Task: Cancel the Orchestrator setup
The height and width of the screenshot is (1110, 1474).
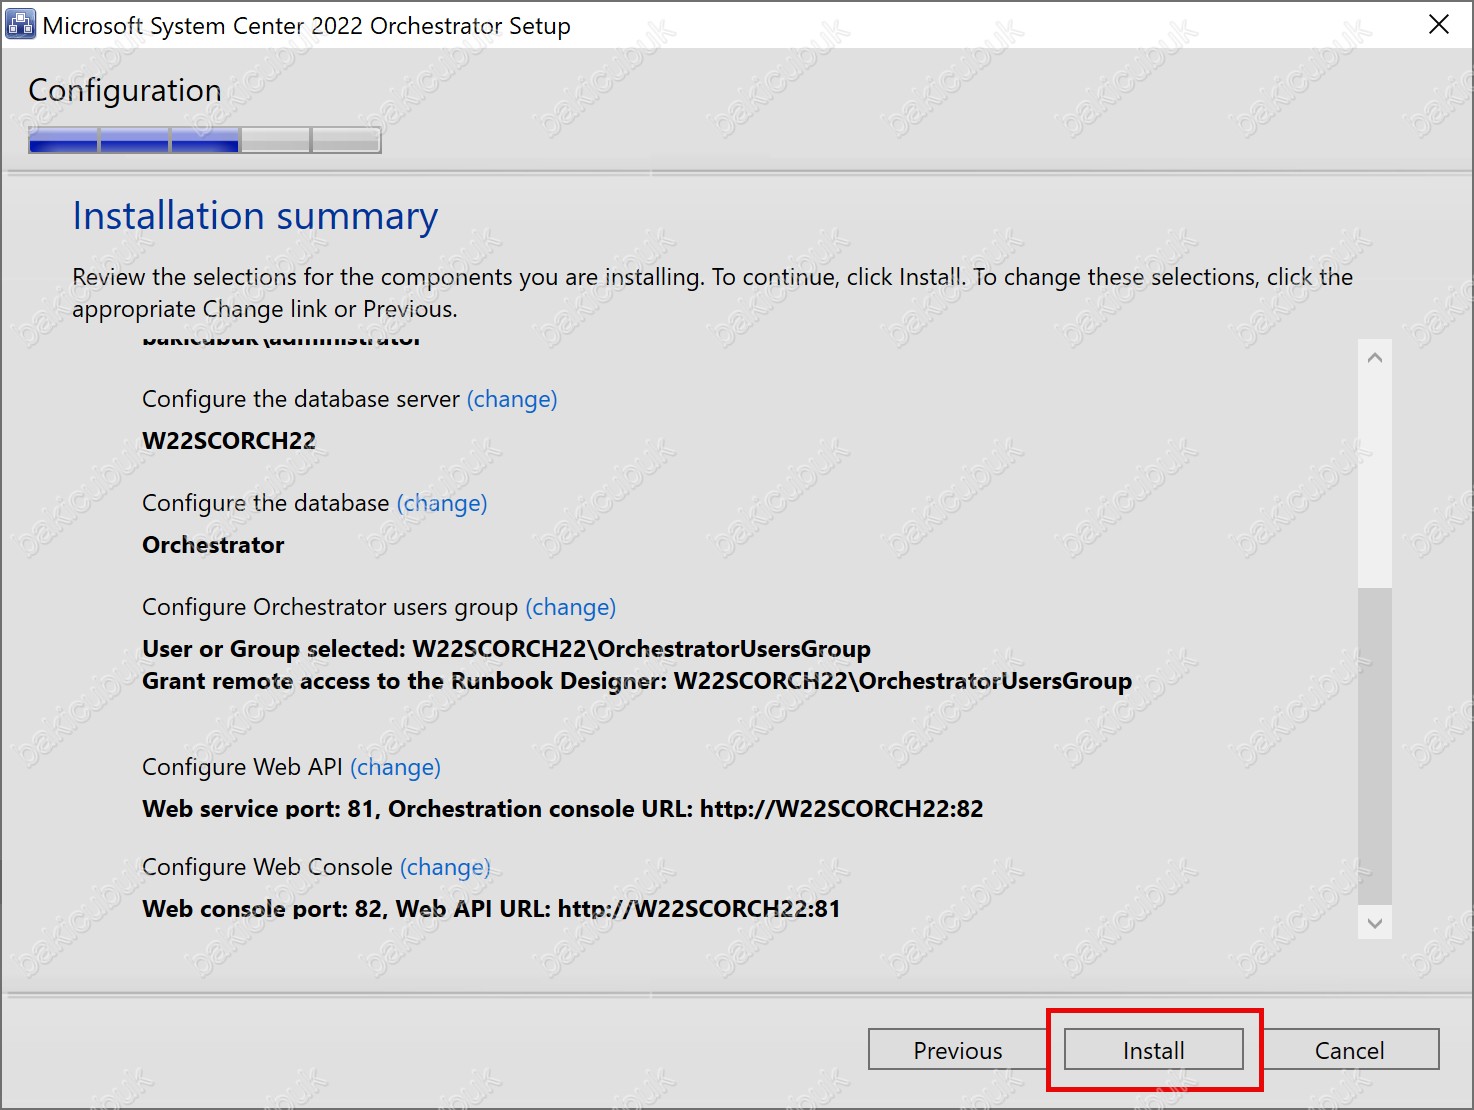Action: pyautogui.click(x=1349, y=1050)
